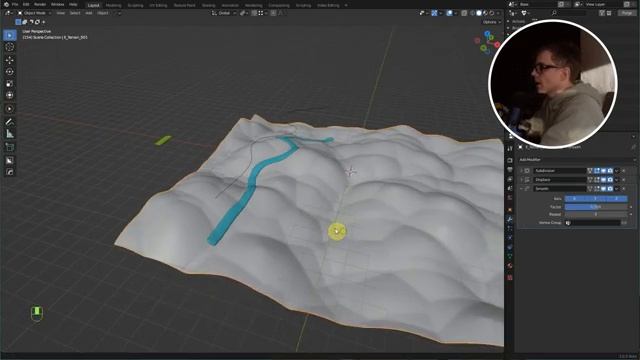The width and height of the screenshot is (640, 360).
Task: Toggle render display for Smooth modifier
Action: pos(610,189)
